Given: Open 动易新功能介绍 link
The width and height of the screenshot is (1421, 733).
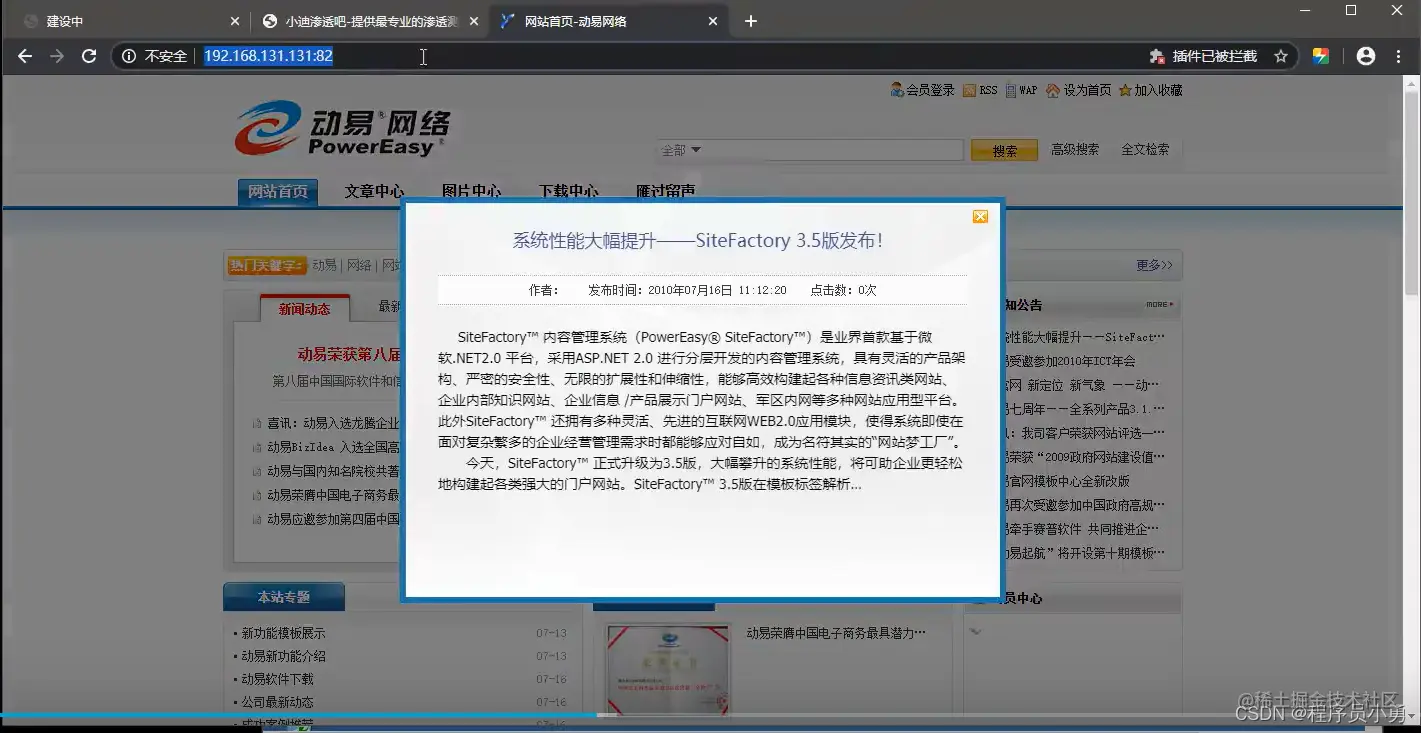Looking at the screenshot, I should tap(283, 656).
